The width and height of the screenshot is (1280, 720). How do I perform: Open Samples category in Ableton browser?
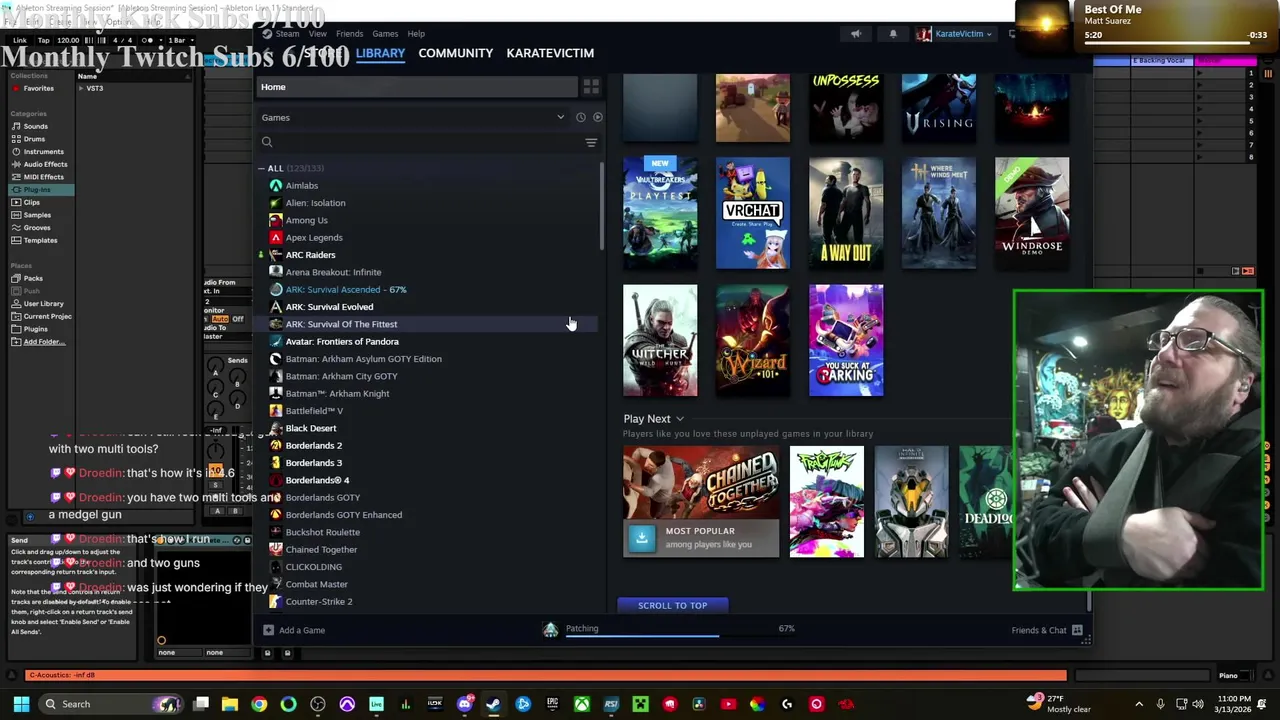coord(37,215)
